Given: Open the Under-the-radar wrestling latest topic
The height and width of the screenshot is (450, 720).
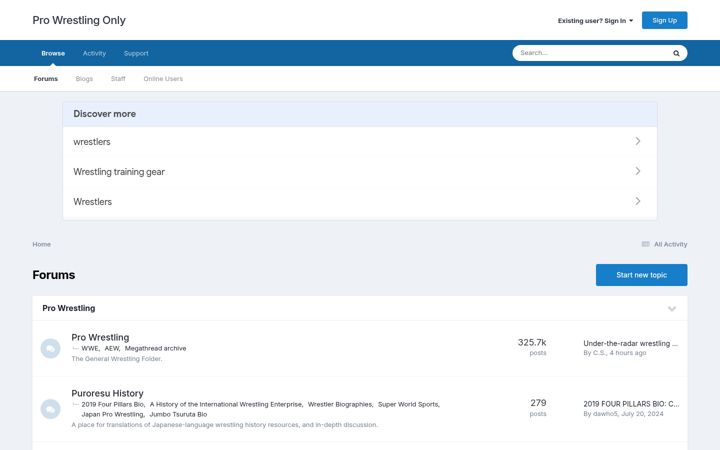Looking at the screenshot, I should coord(630,343).
